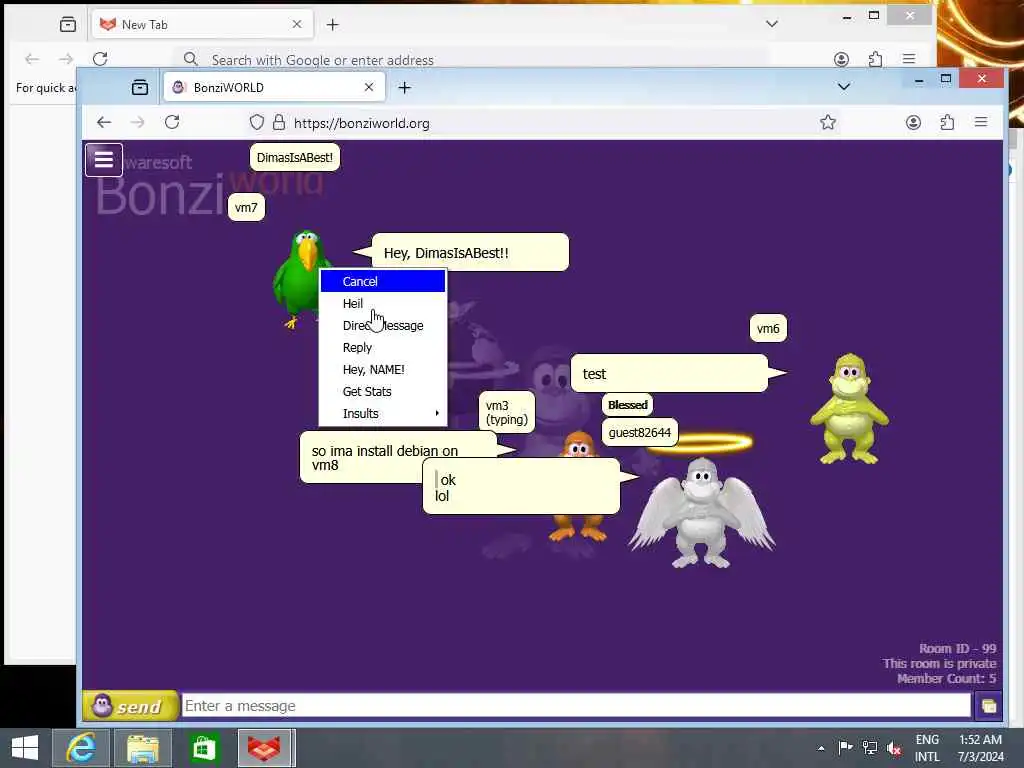
Task: Click the white angel gorilla character
Action: pyautogui.click(x=702, y=513)
